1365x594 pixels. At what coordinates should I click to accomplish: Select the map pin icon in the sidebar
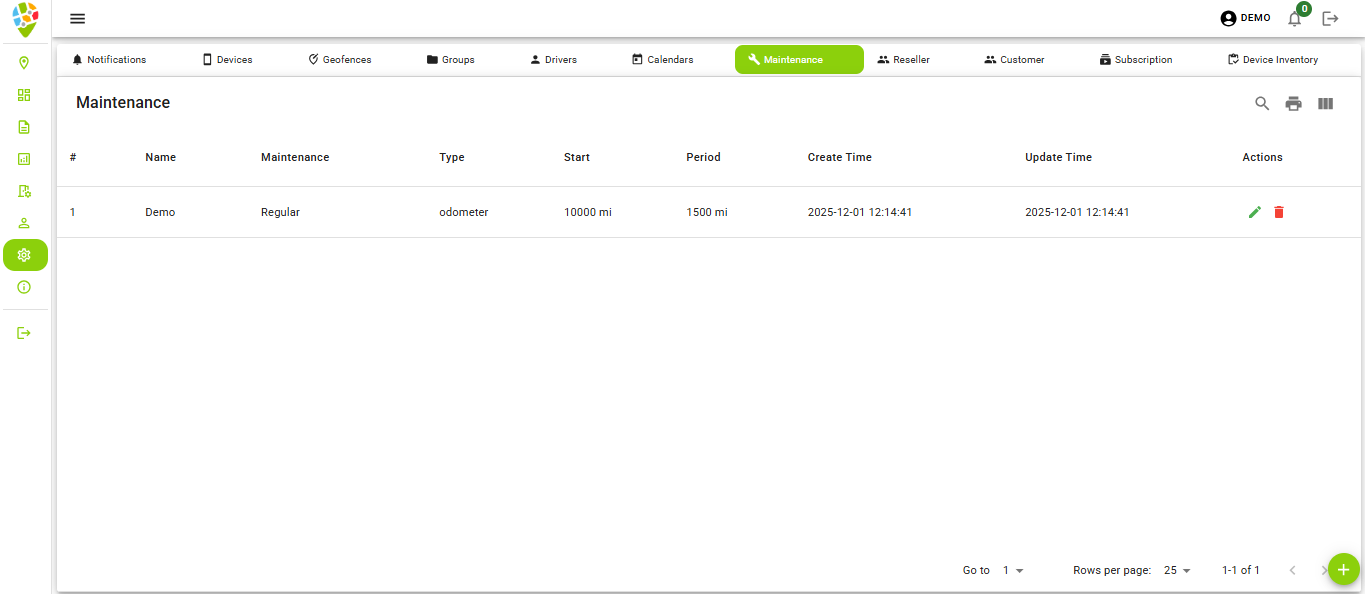tap(24, 63)
